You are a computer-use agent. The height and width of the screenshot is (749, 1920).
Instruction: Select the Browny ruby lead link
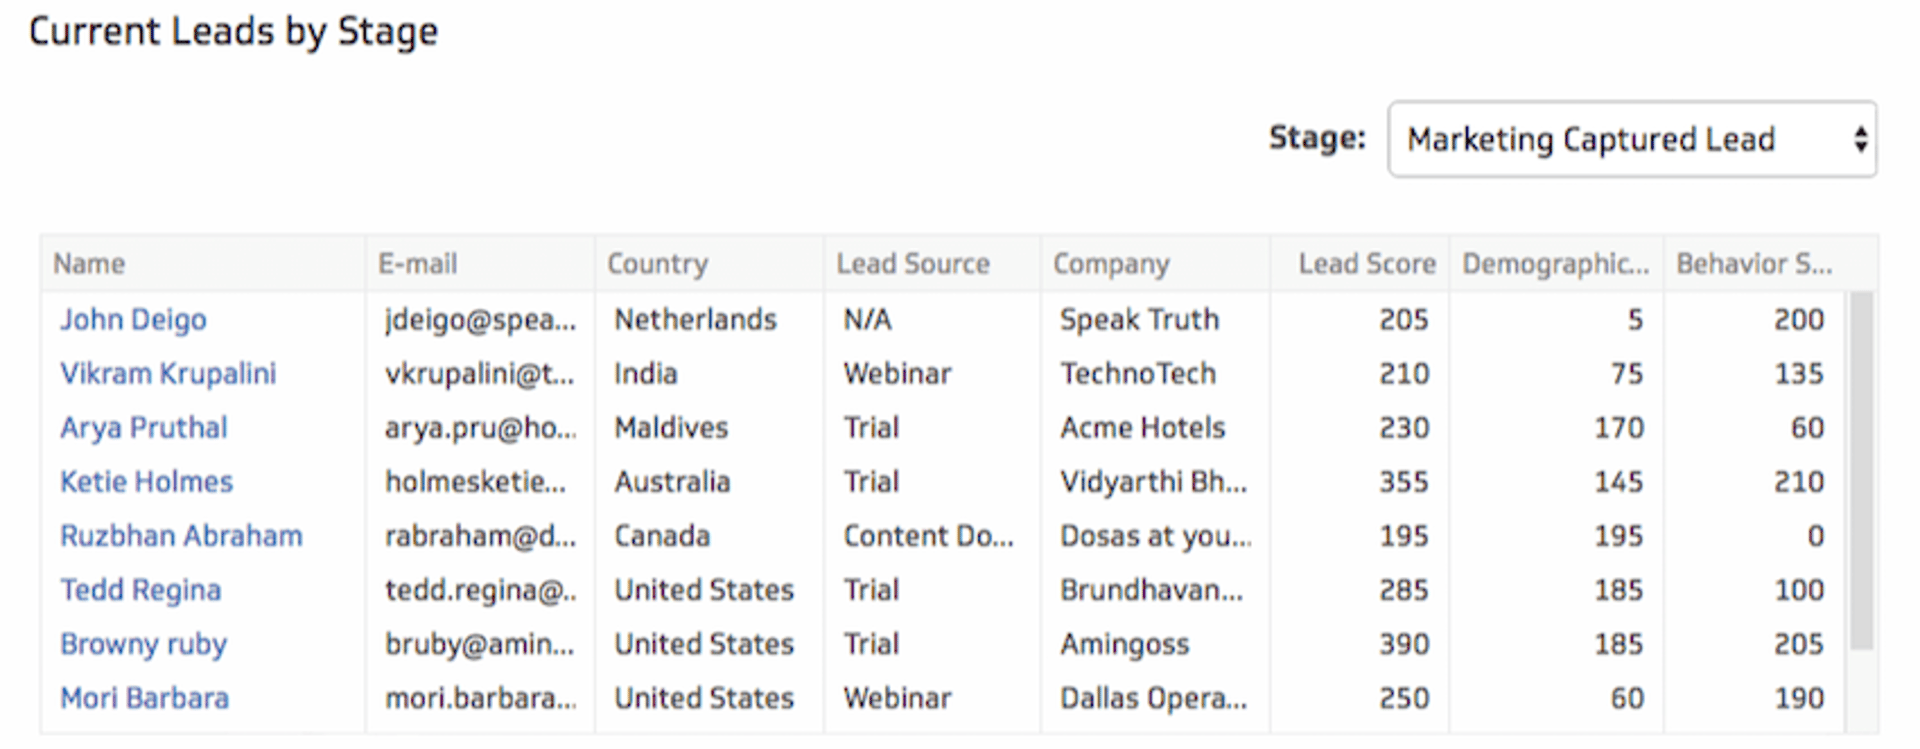(x=143, y=644)
